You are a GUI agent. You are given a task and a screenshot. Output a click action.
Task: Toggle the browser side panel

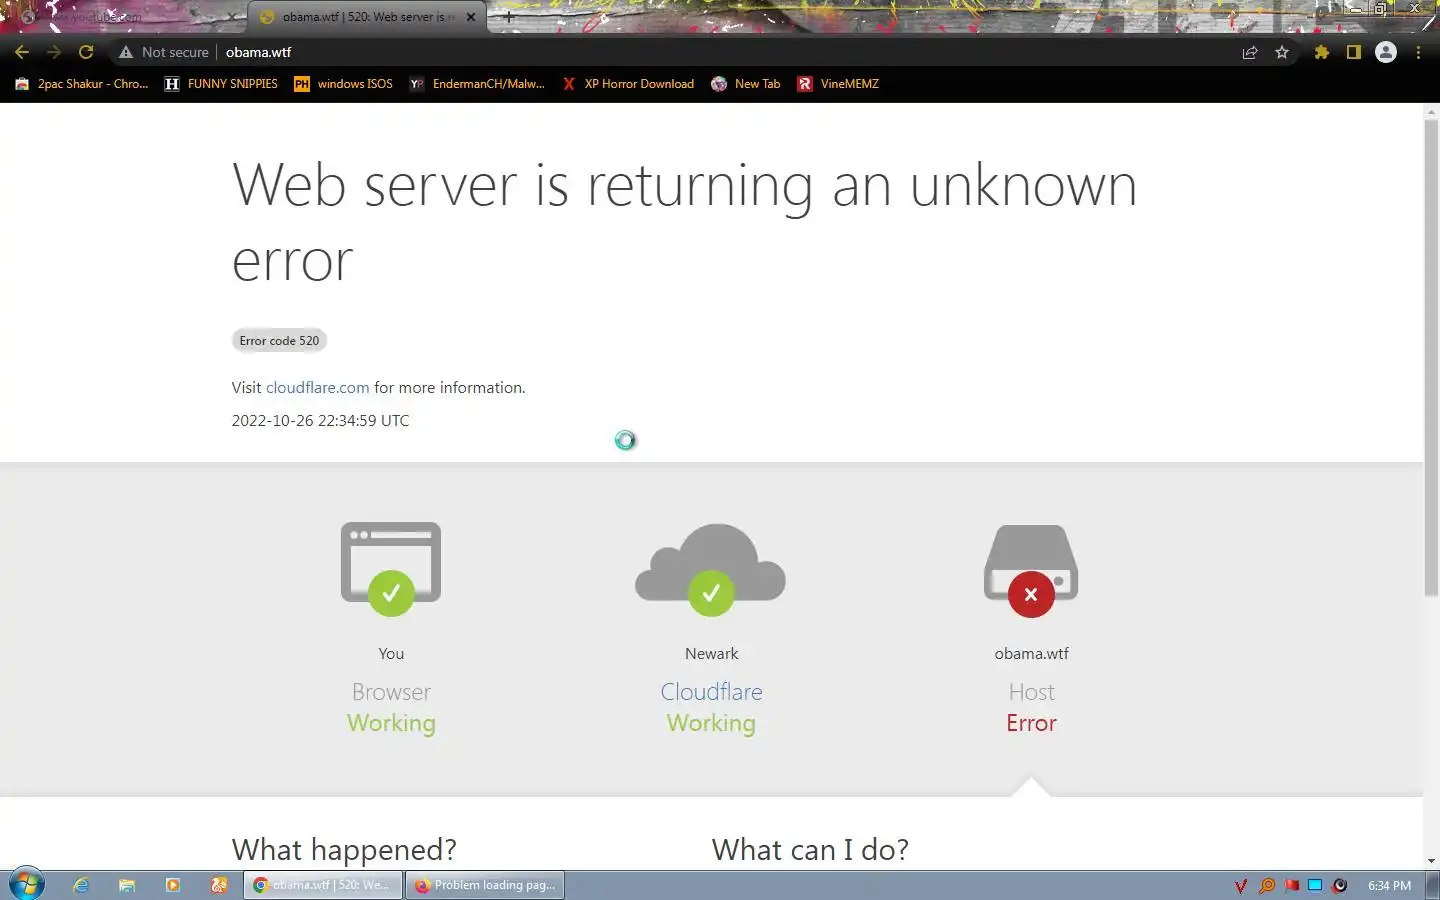pyautogui.click(x=1354, y=52)
